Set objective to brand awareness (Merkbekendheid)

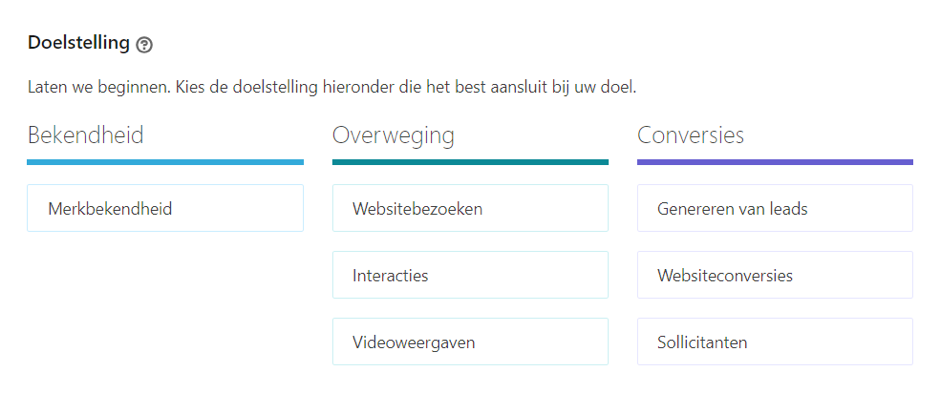pyautogui.click(x=165, y=208)
